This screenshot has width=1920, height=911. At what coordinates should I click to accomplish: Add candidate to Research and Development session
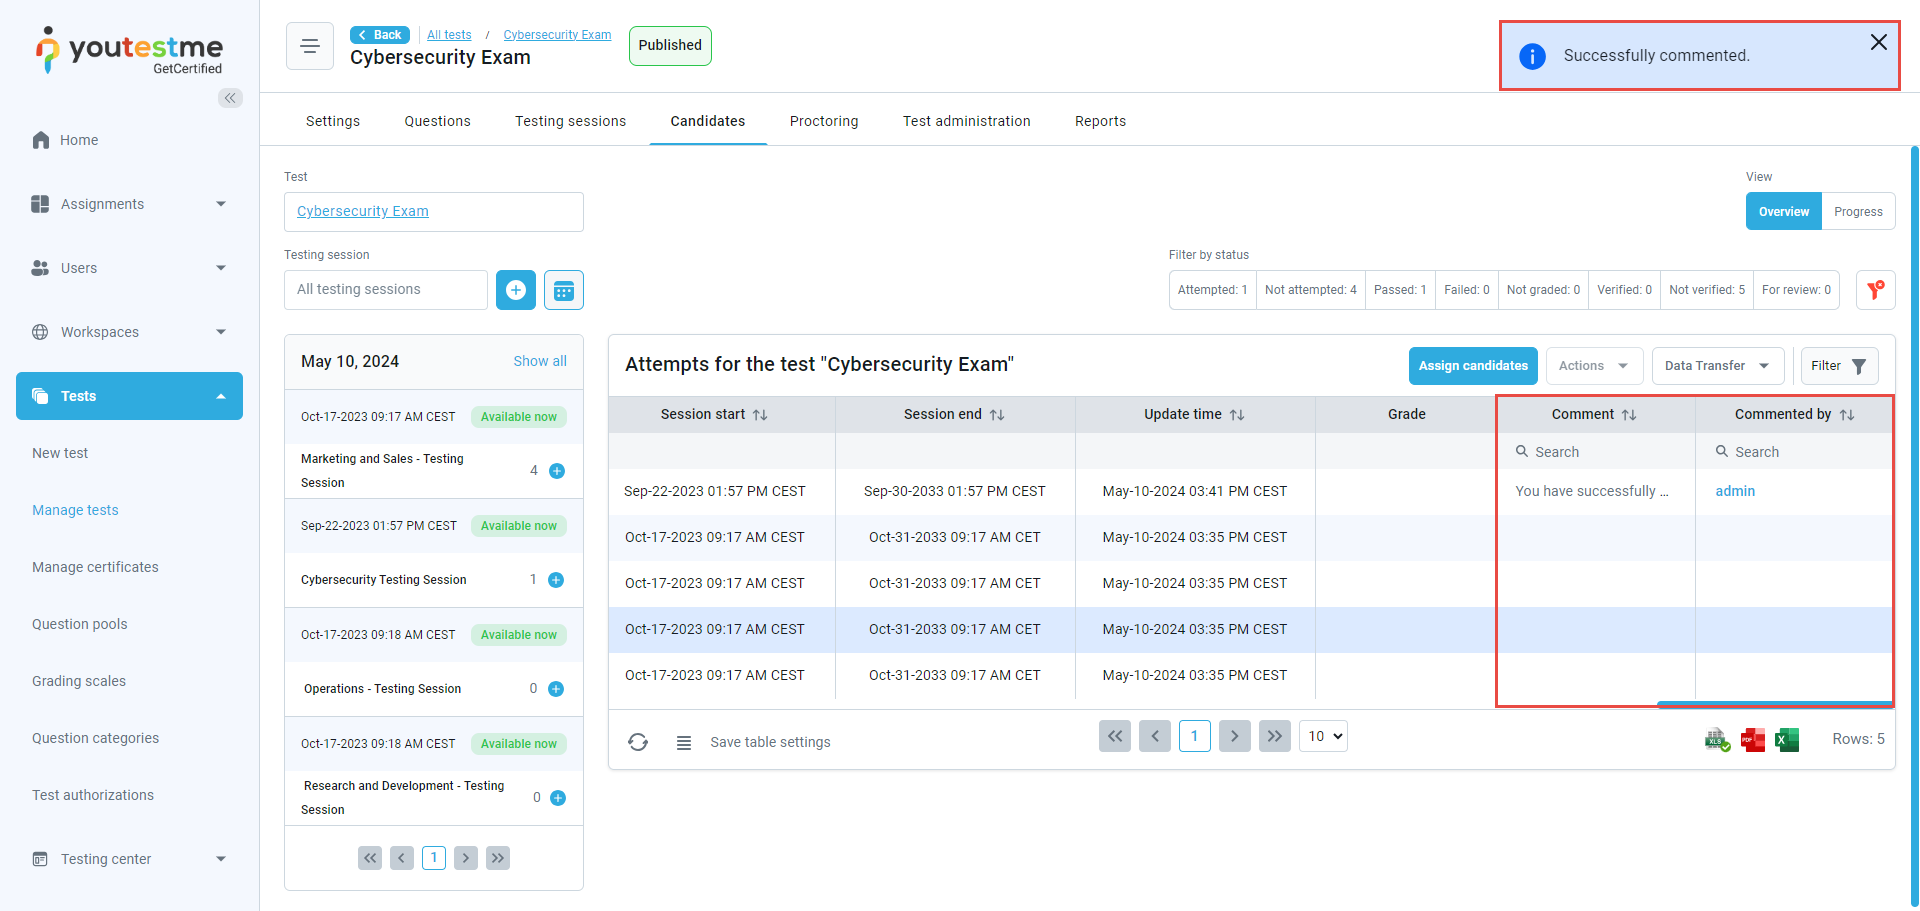[x=558, y=798]
